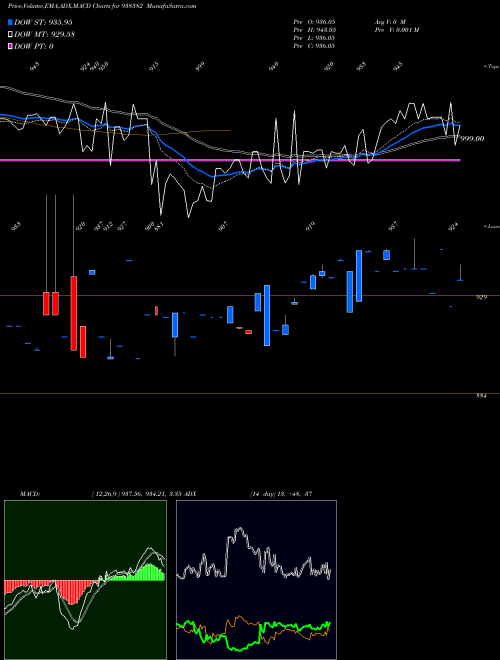Click the 999.00 price label beside EMA lines

[x=472, y=138]
